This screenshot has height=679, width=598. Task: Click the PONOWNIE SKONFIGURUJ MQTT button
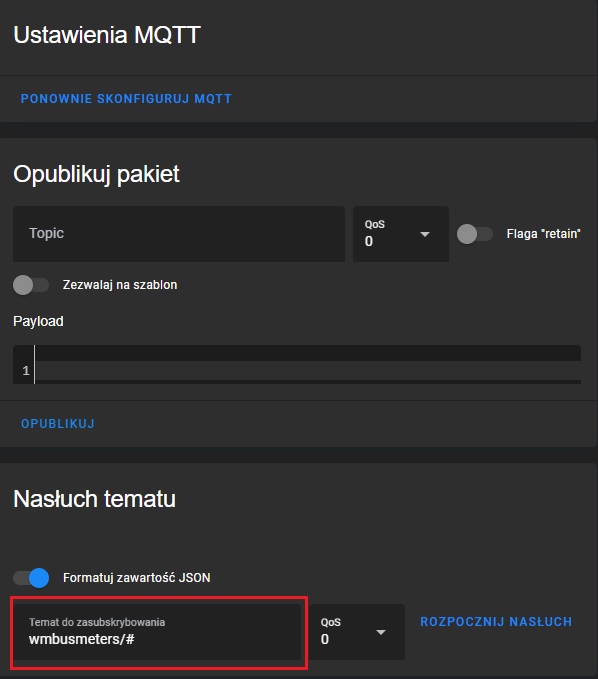coord(126,99)
